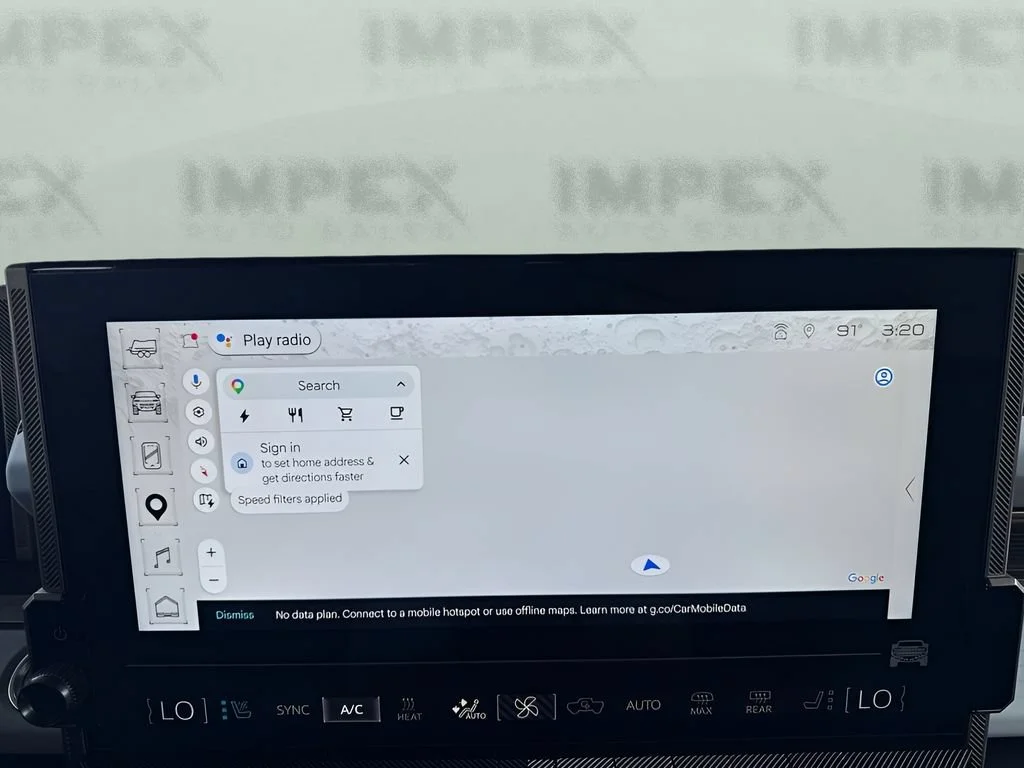Toggle REAR defrost

(759, 702)
